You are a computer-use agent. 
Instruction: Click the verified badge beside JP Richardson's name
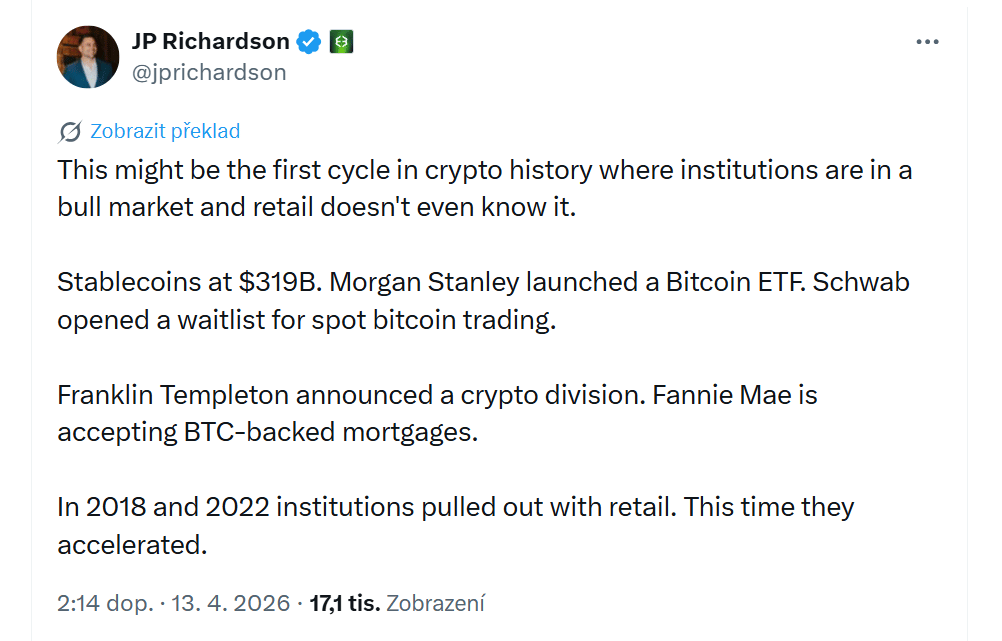point(308,41)
